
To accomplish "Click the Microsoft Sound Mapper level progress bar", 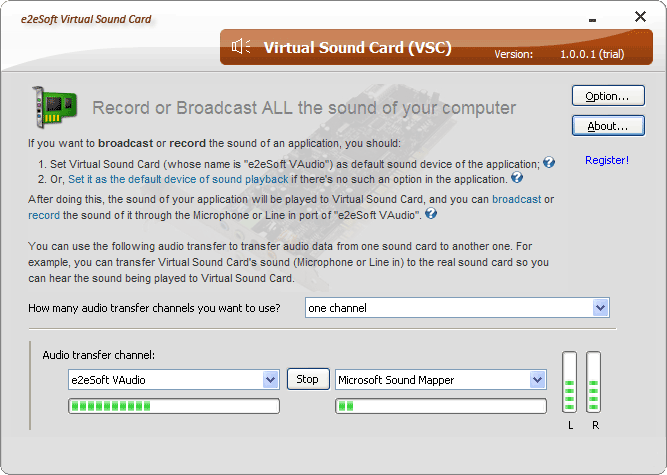I will click(441, 406).
